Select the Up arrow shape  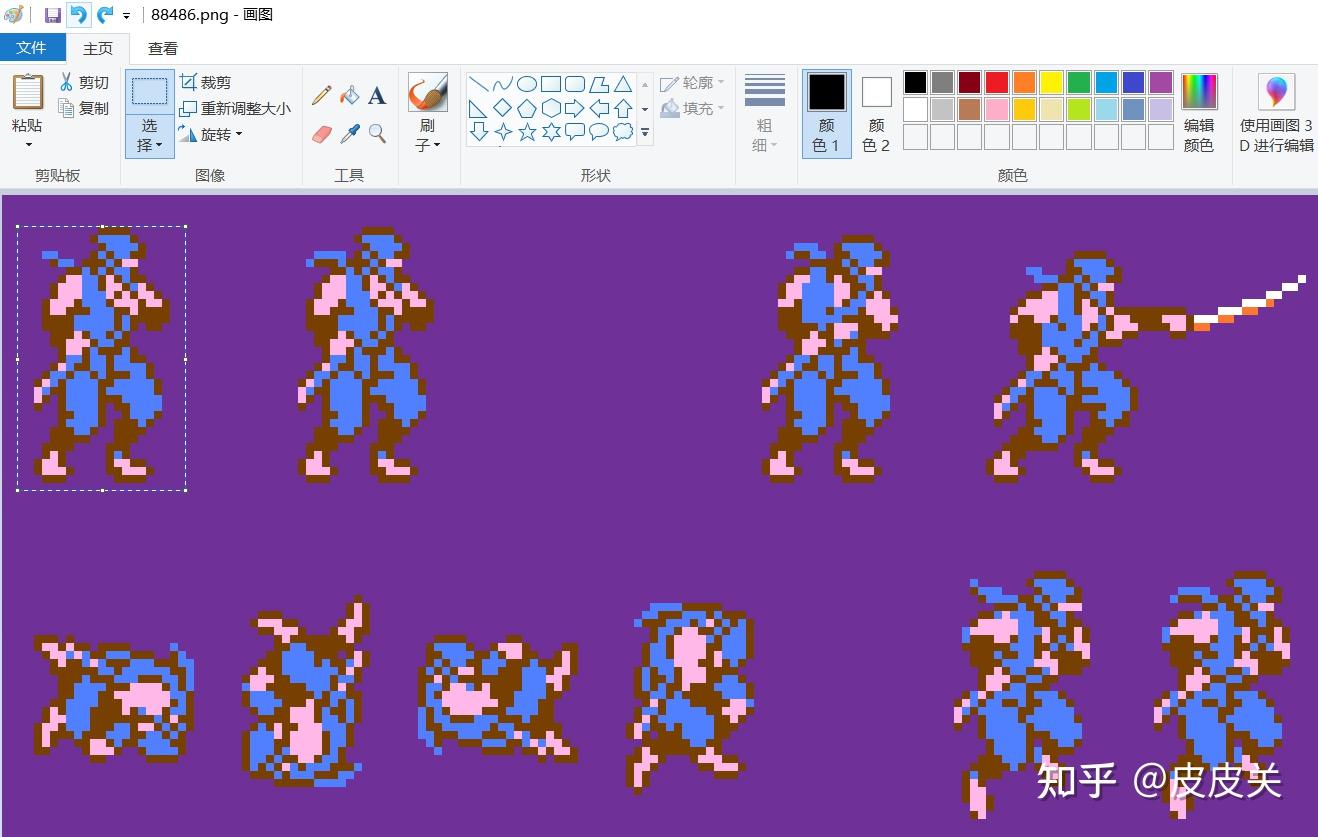click(623, 108)
